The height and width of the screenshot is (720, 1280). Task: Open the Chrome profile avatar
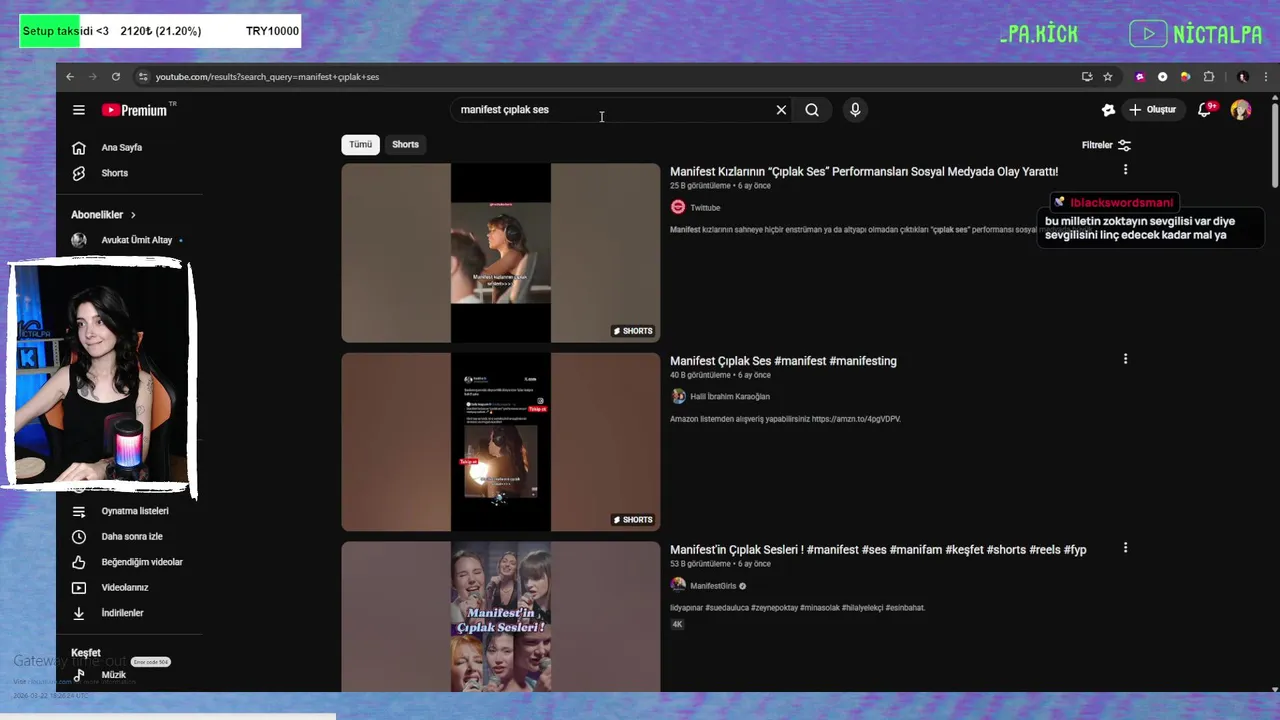pos(1243,77)
